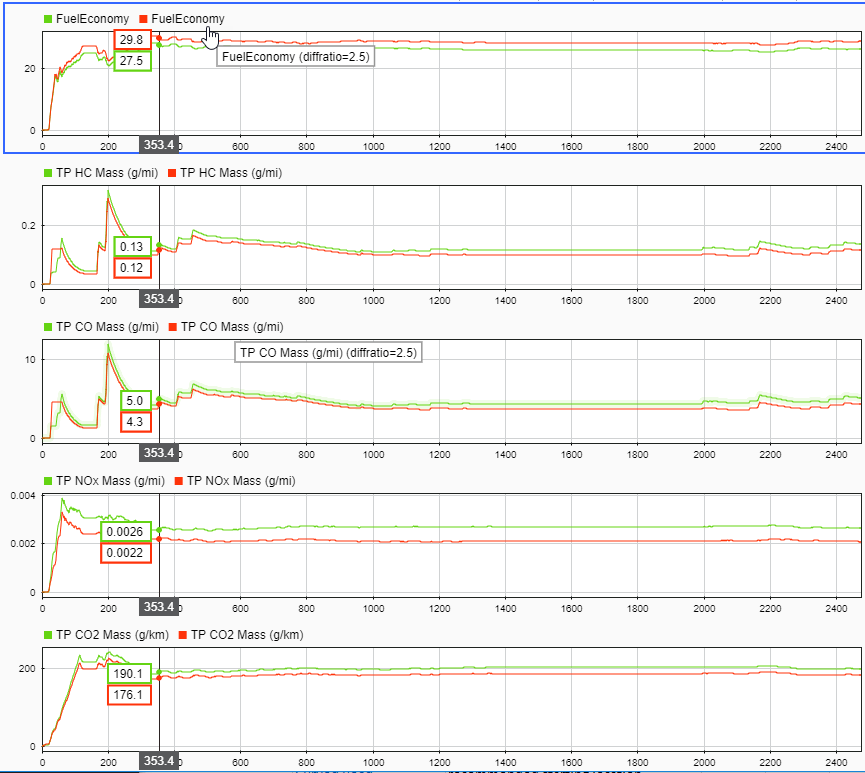Click the green FuelEconomy legend swatch
865x773 pixels.
coord(48,19)
